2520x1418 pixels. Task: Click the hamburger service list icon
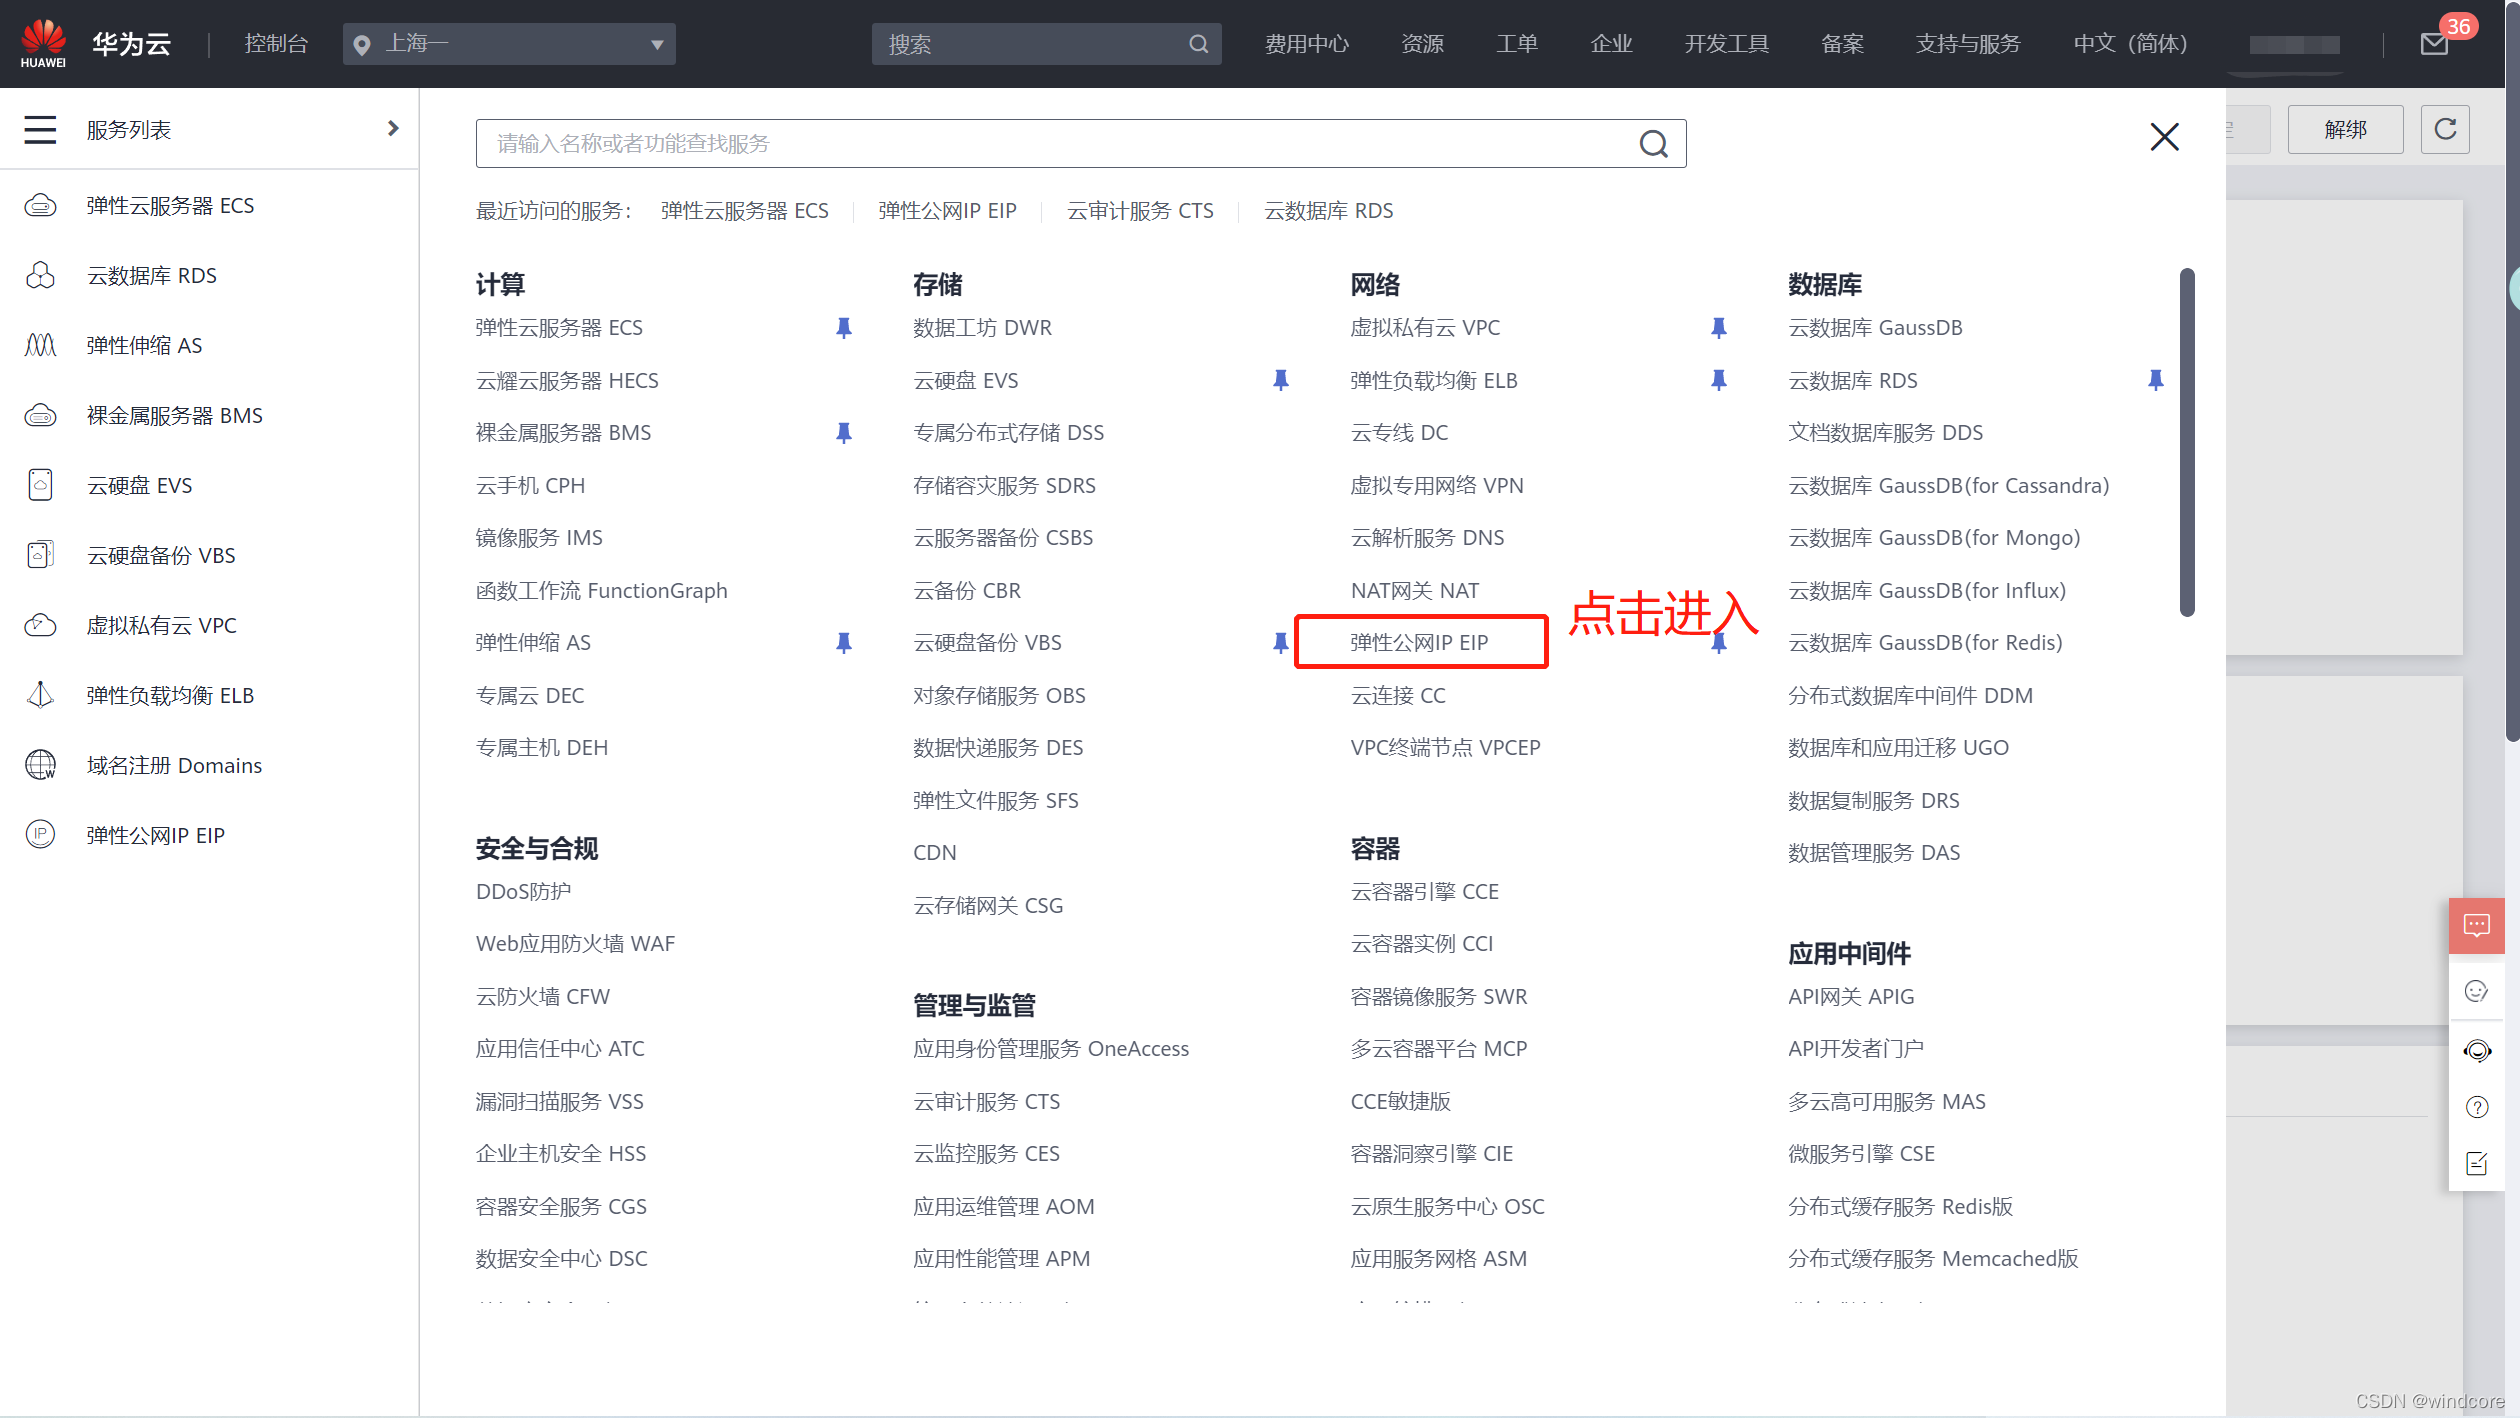coord(40,130)
